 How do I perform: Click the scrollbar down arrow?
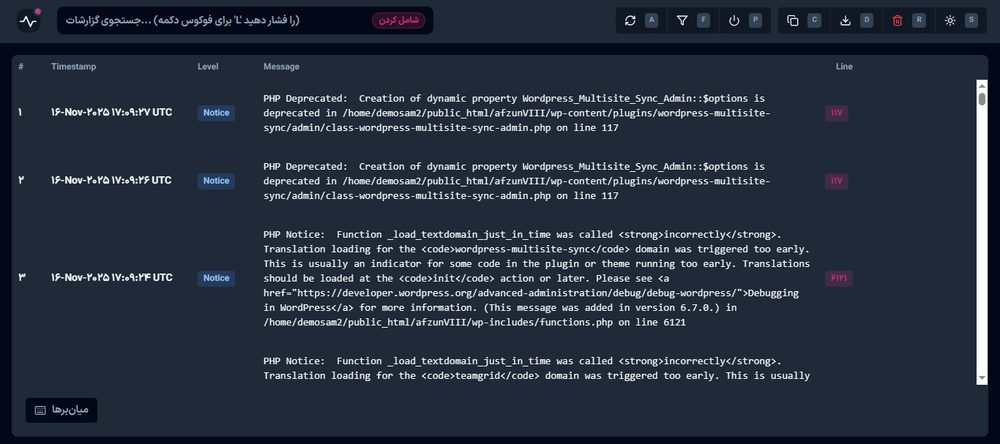click(x=982, y=377)
